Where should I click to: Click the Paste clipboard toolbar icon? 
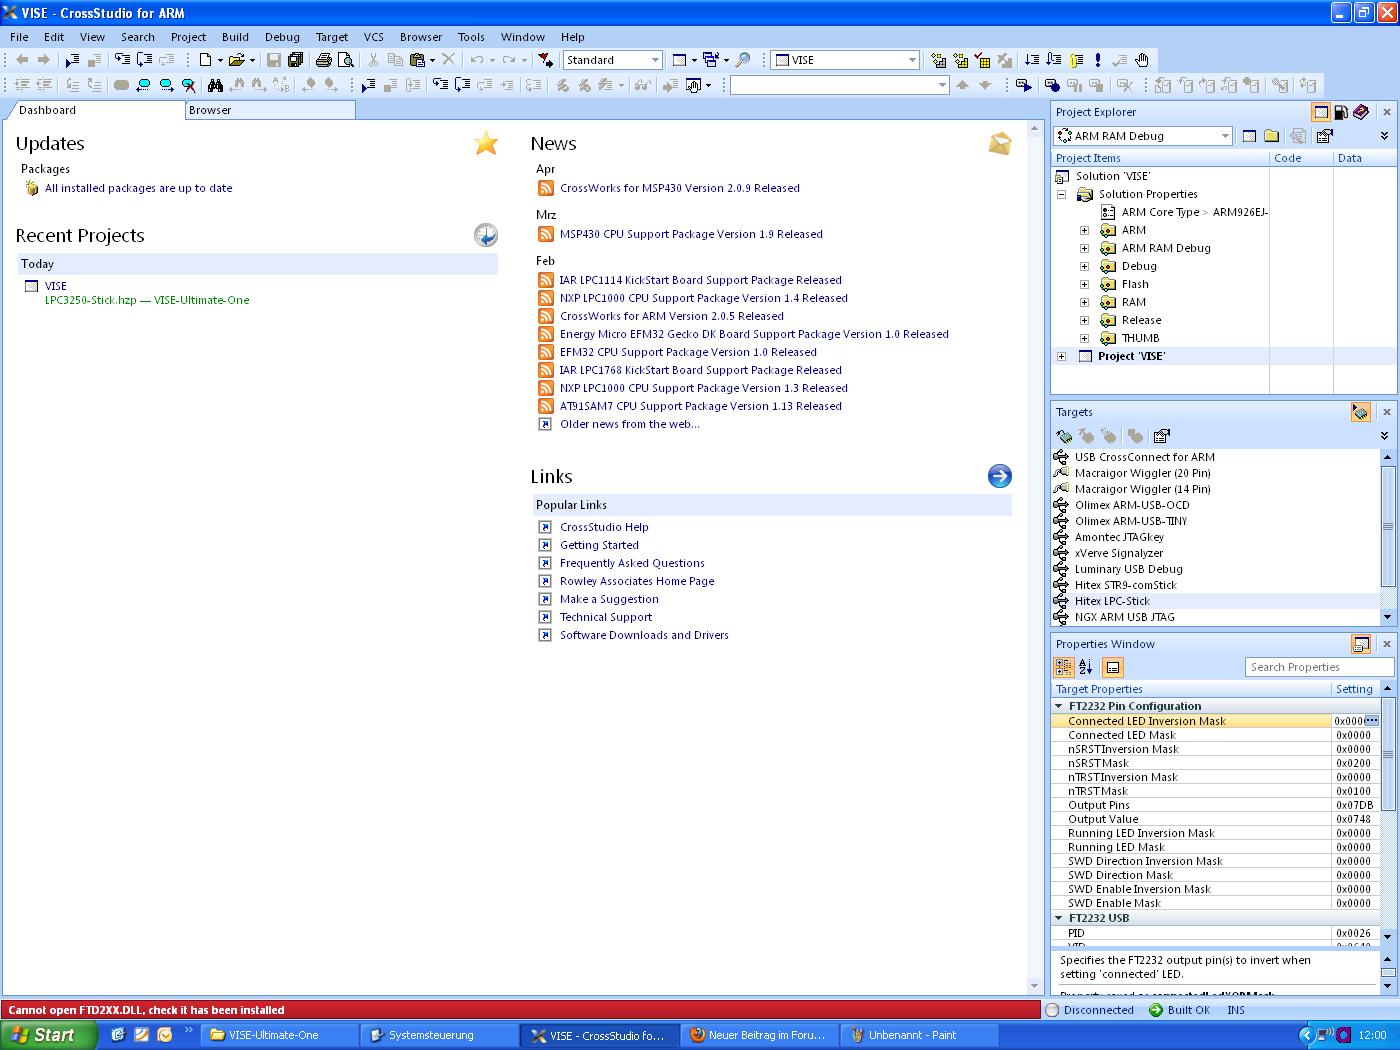[418, 60]
